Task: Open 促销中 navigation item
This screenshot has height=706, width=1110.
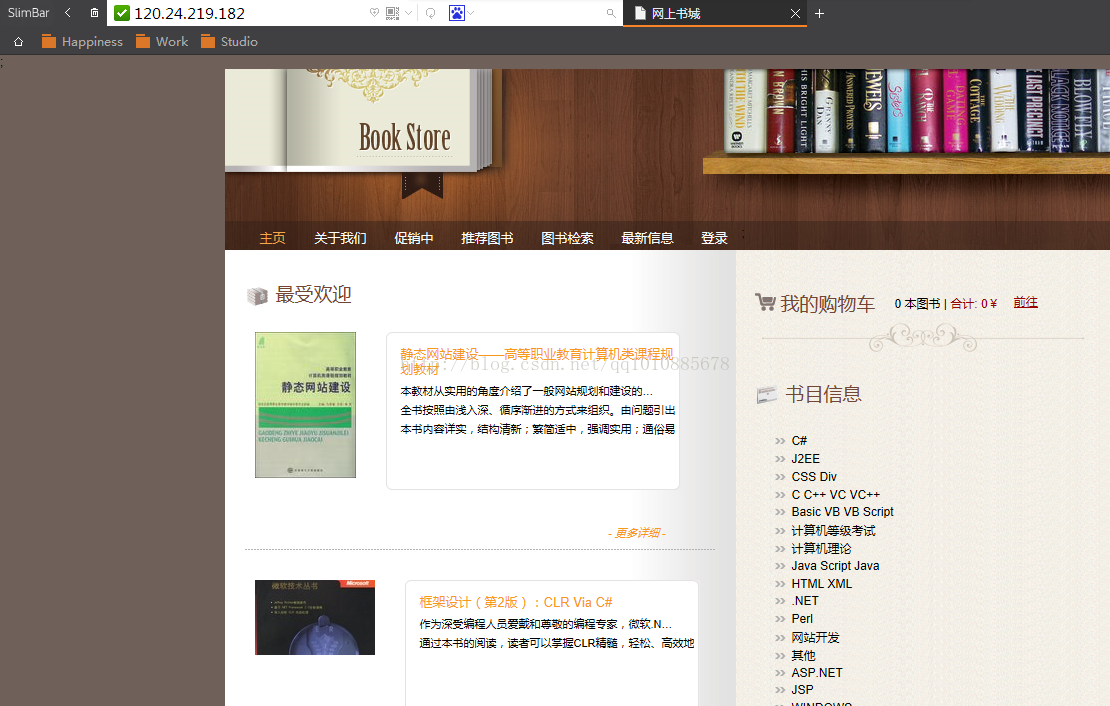Action: pyautogui.click(x=414, y=238)
